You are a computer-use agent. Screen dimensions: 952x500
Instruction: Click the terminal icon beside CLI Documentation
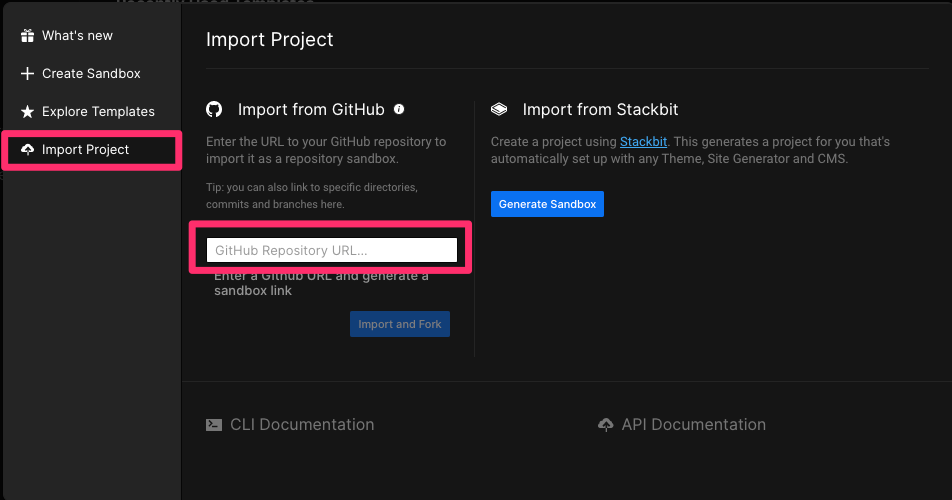click(x=214, y=425)
